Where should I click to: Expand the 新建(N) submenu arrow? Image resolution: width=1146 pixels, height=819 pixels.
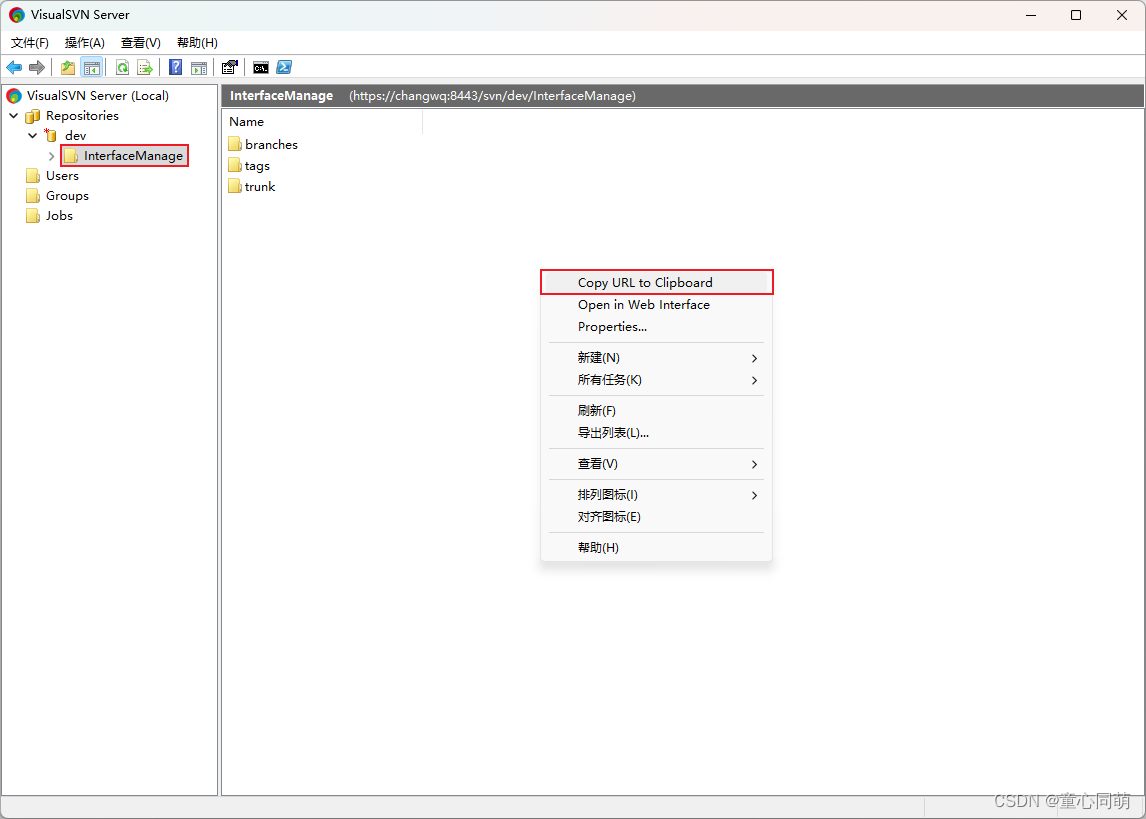754,358
